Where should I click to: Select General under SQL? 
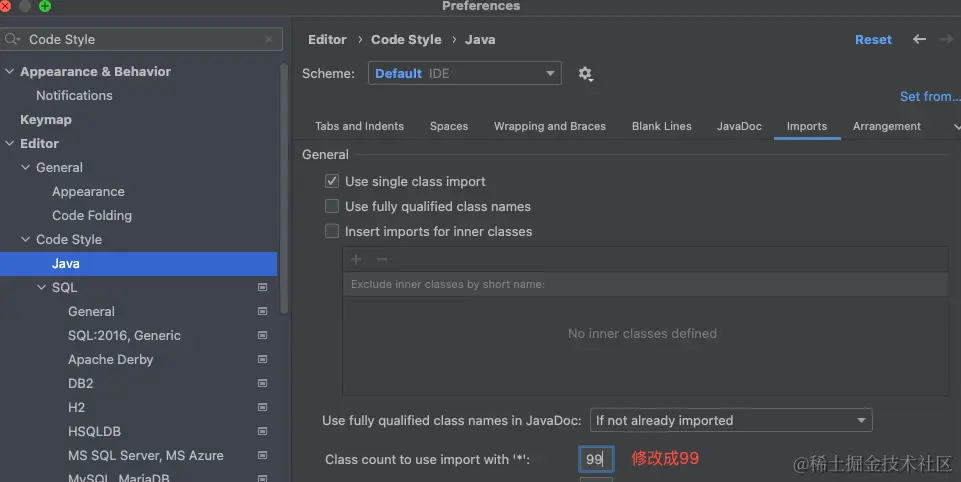91,311
